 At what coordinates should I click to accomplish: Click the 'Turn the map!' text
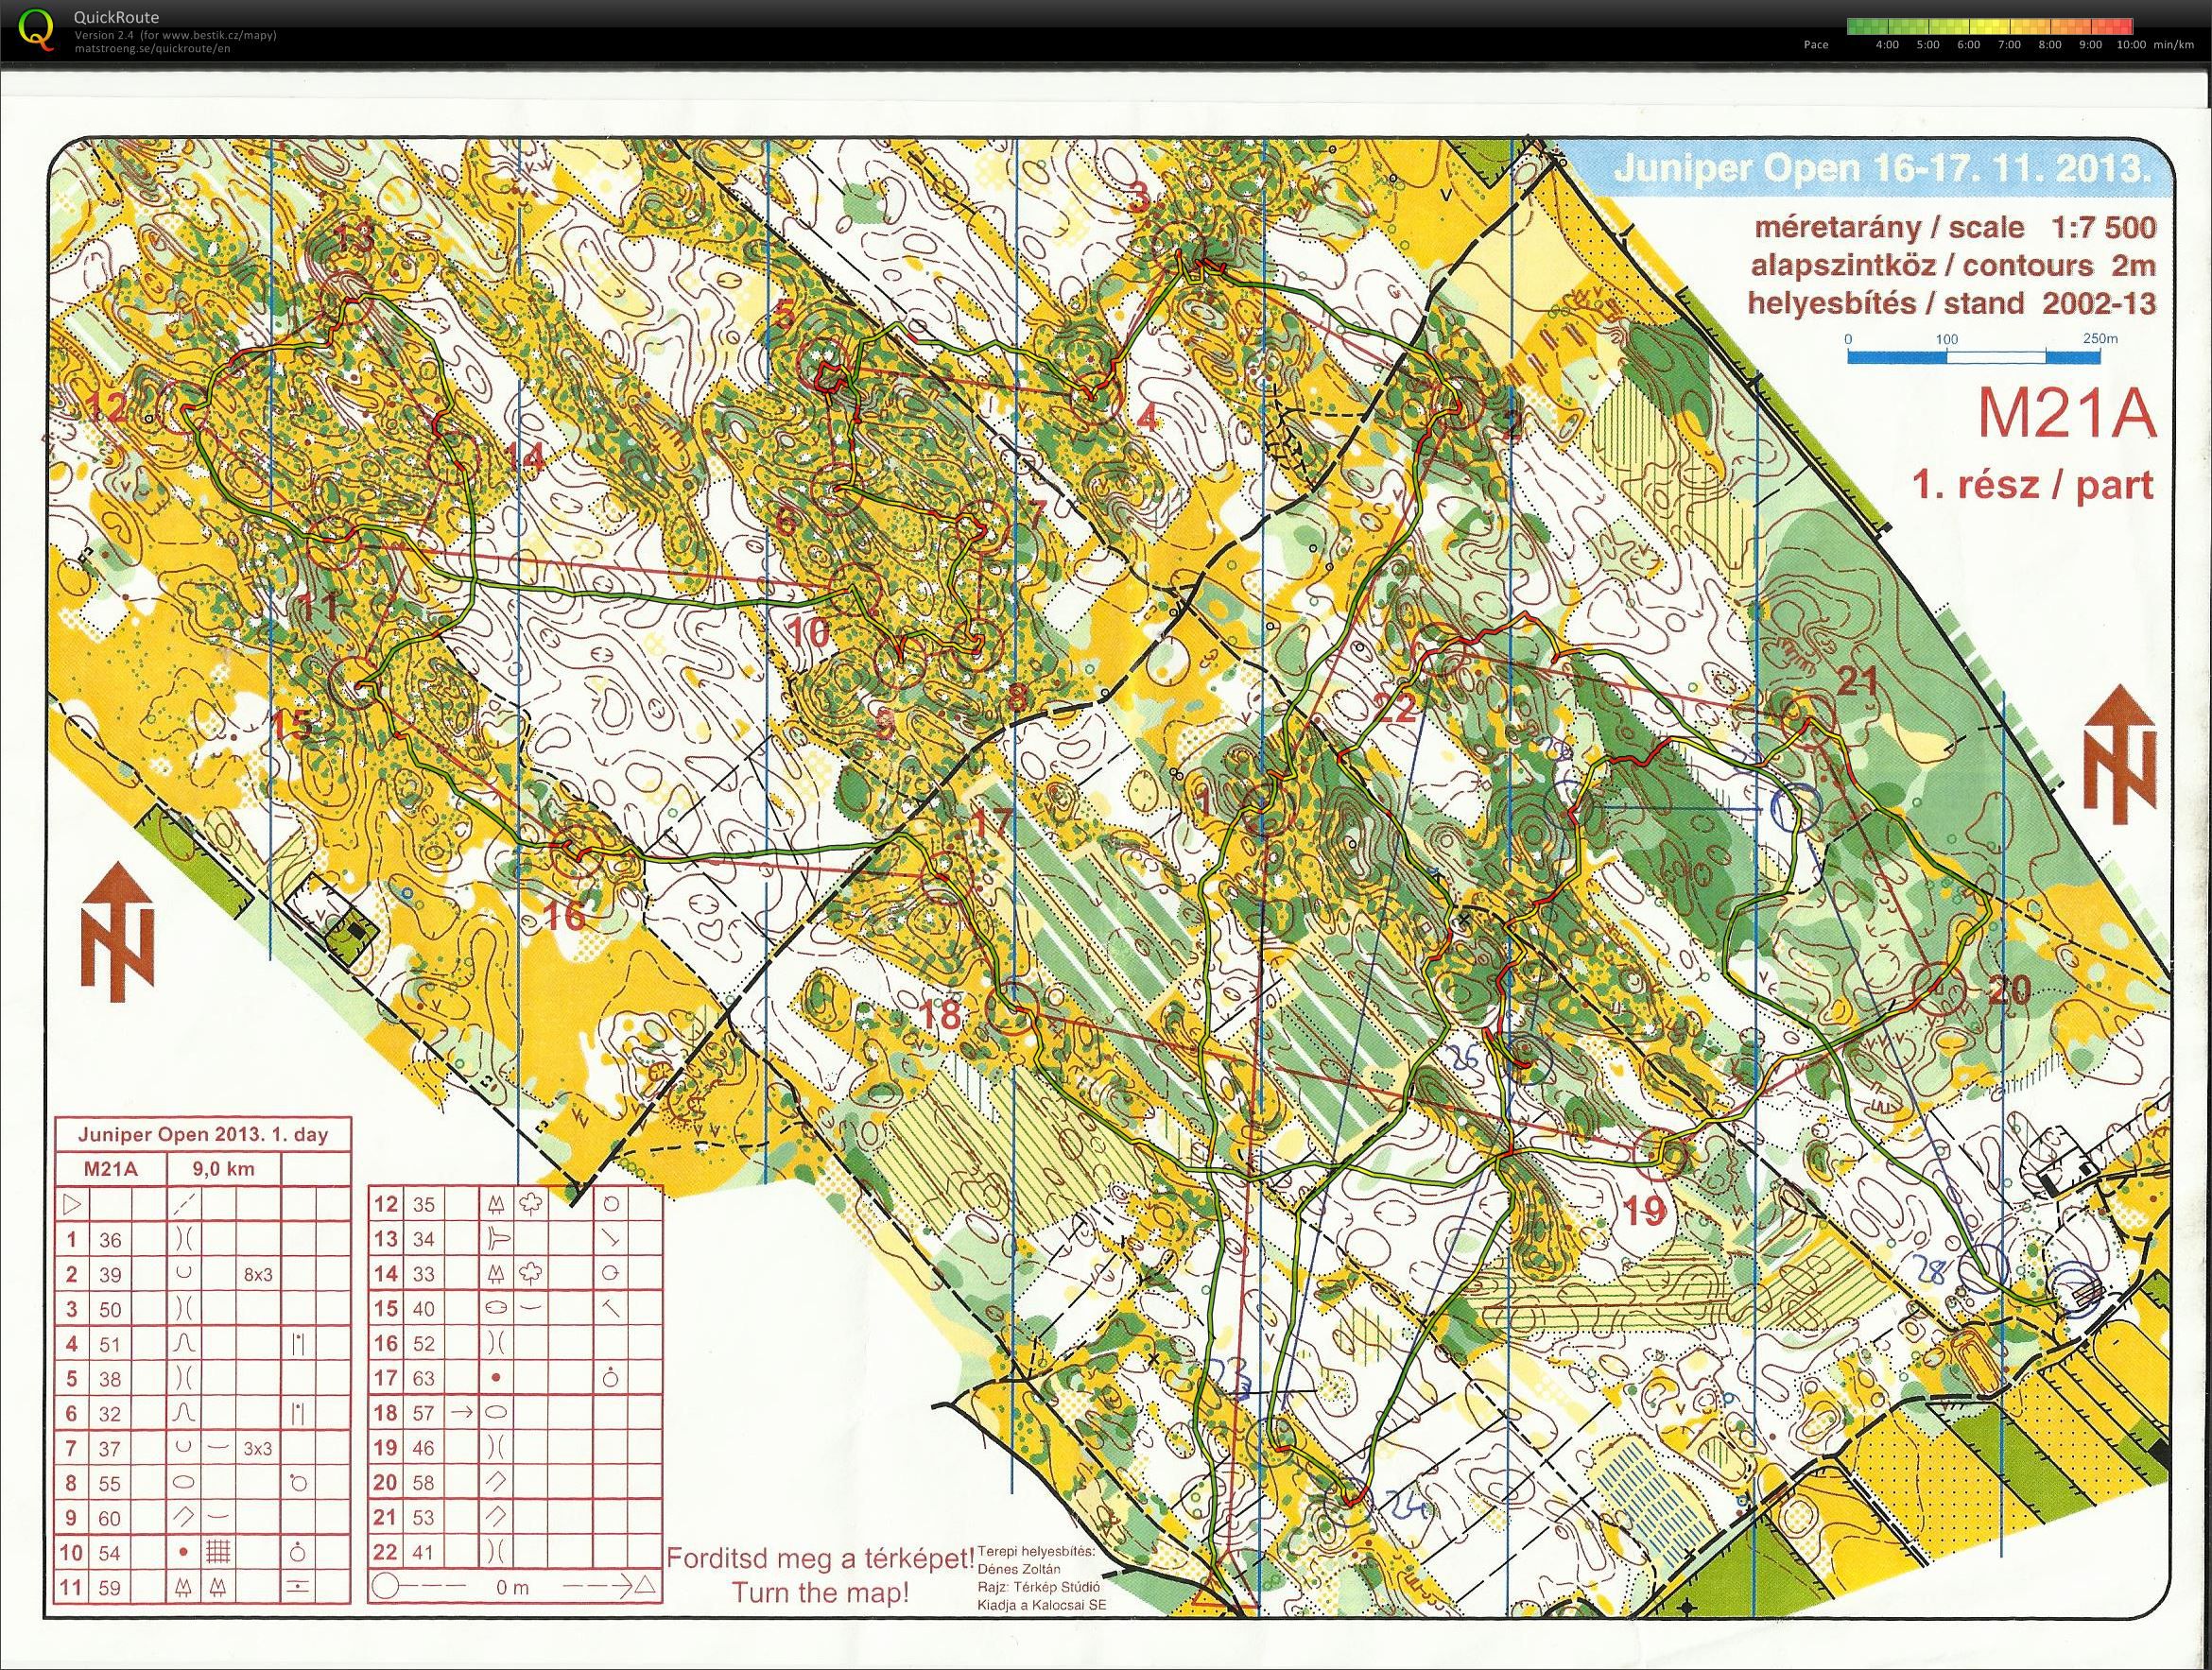(x=820, y=1593)
